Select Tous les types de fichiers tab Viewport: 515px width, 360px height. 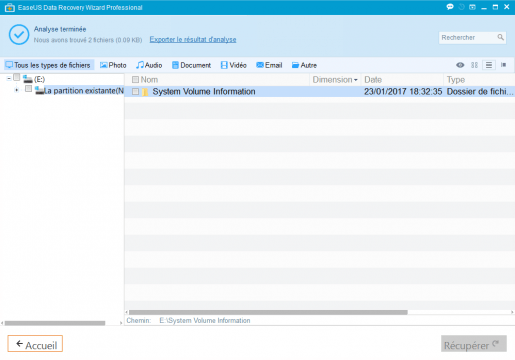[x=48, y=65]
